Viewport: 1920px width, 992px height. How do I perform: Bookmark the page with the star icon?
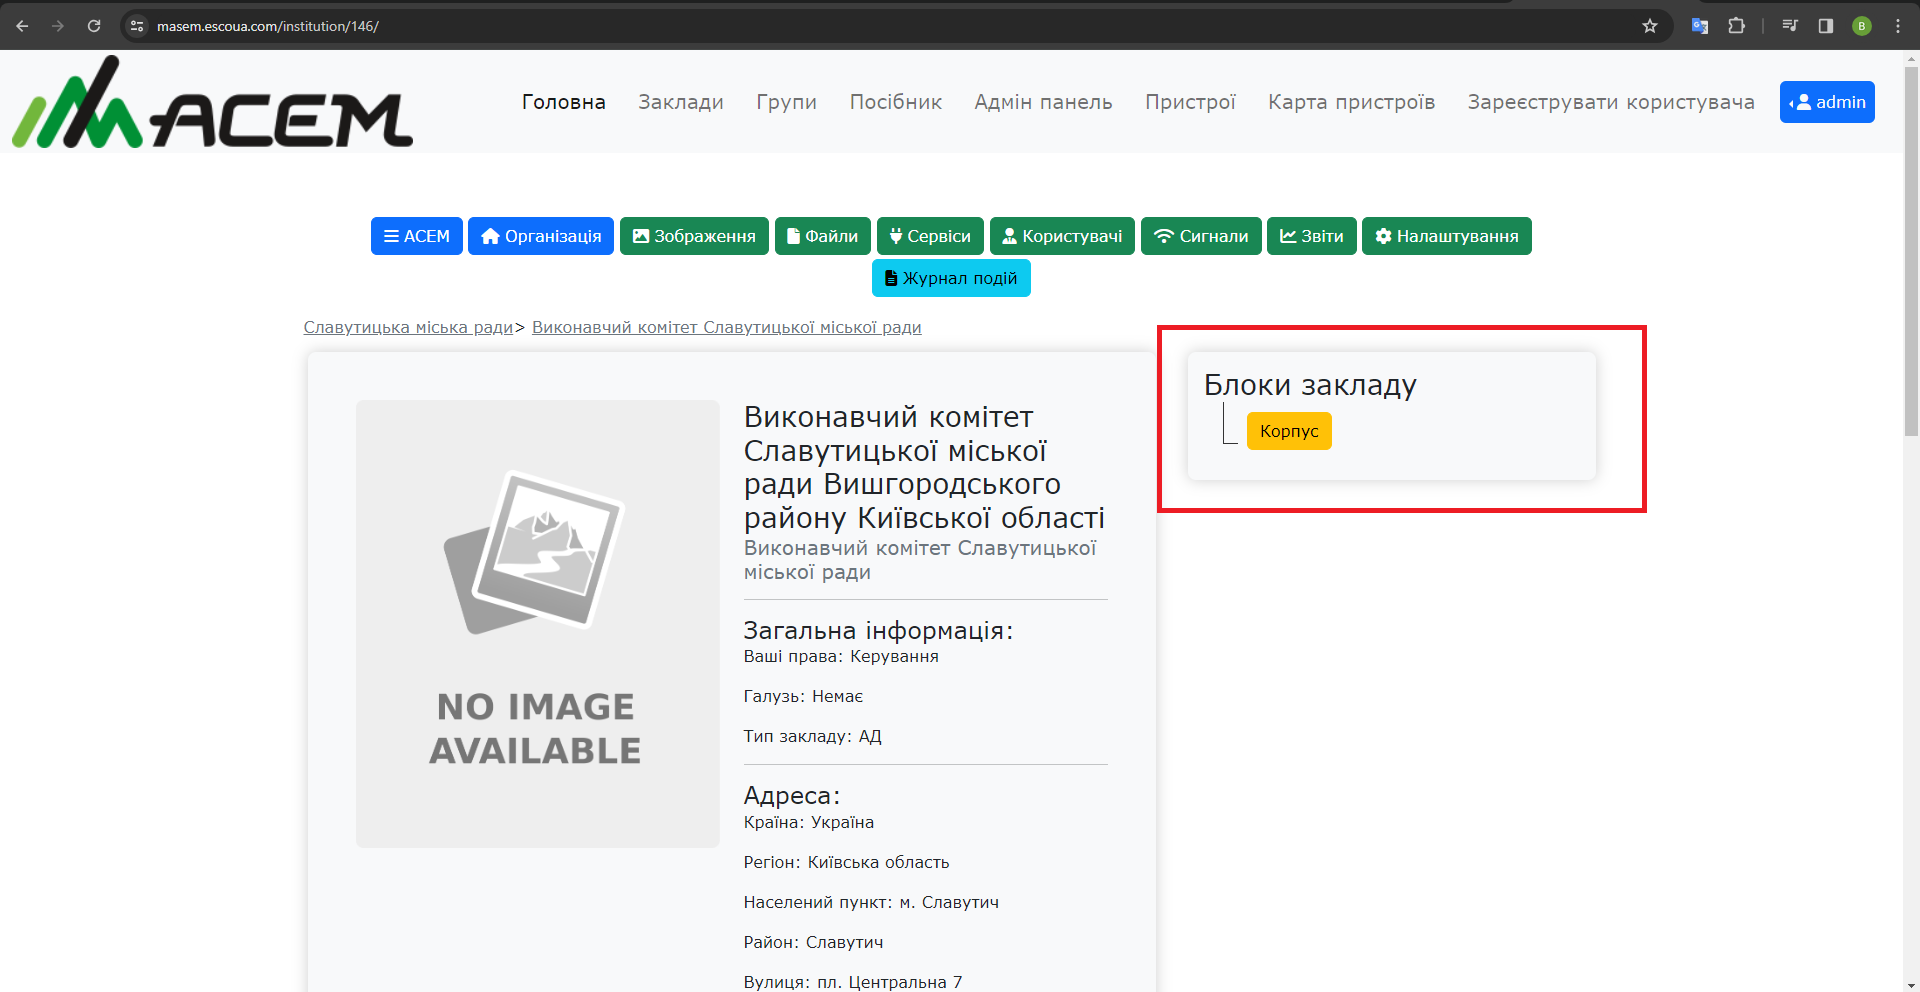point(1651,26)
